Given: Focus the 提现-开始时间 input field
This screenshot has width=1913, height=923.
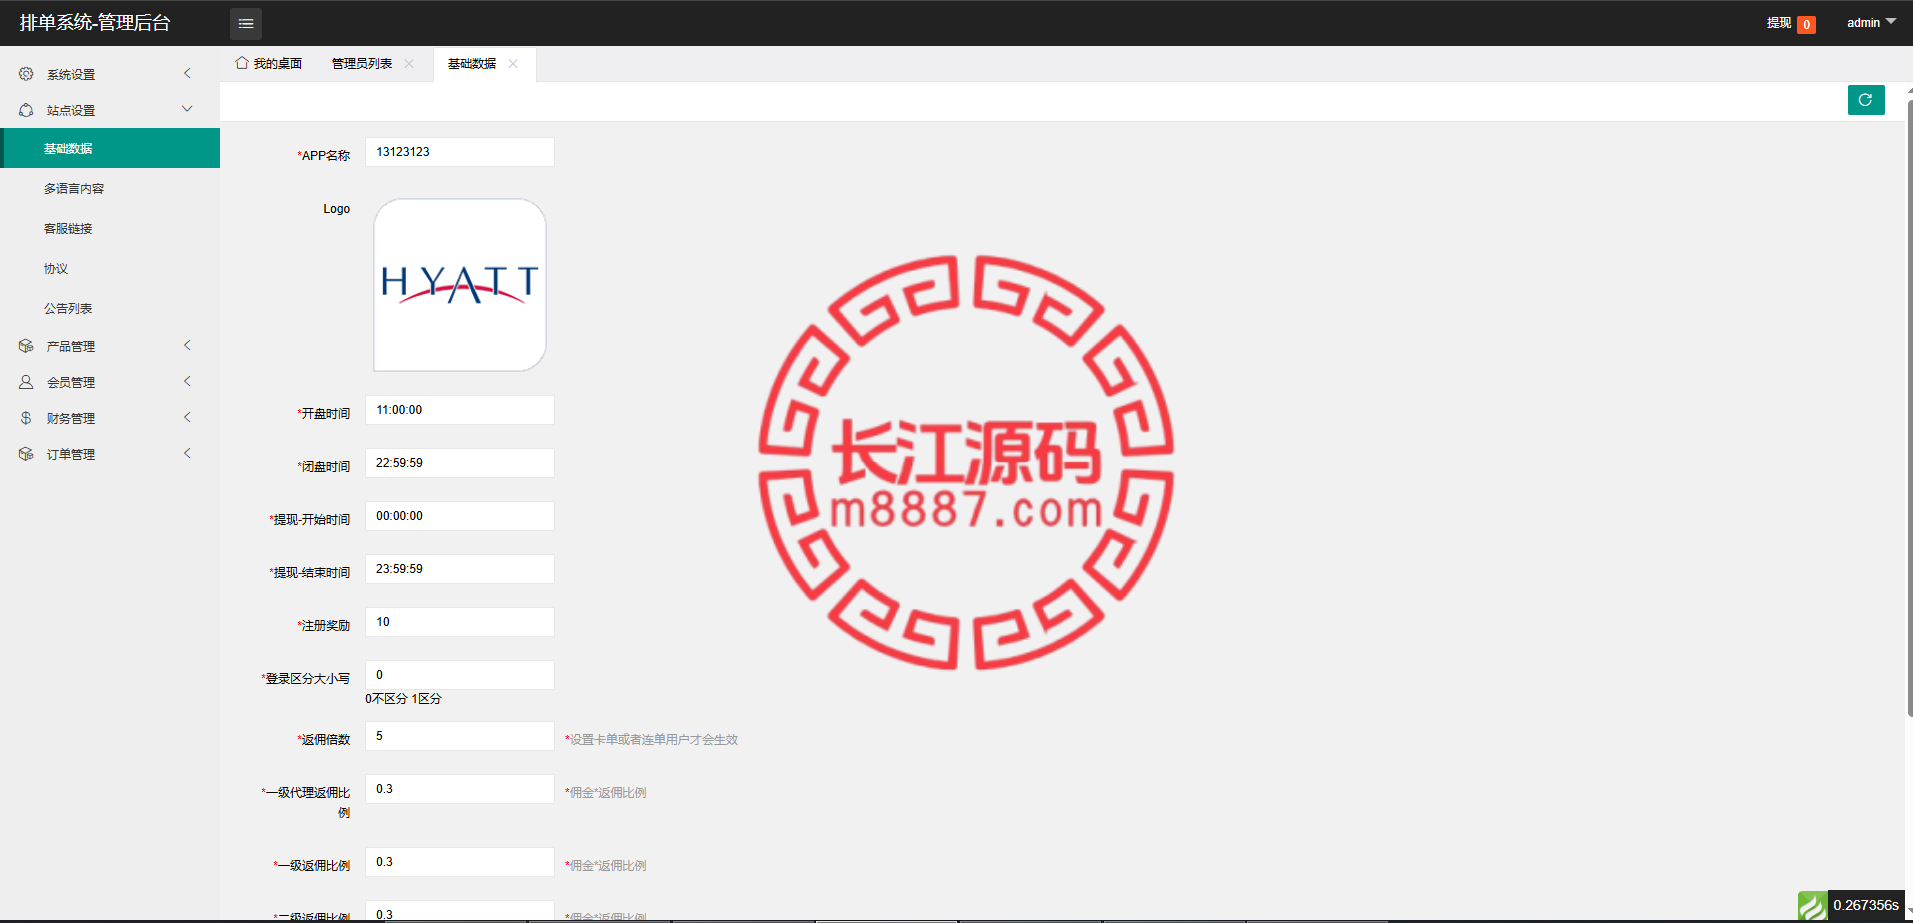Looking at the screenshot, I should click(x=460, y=516).
